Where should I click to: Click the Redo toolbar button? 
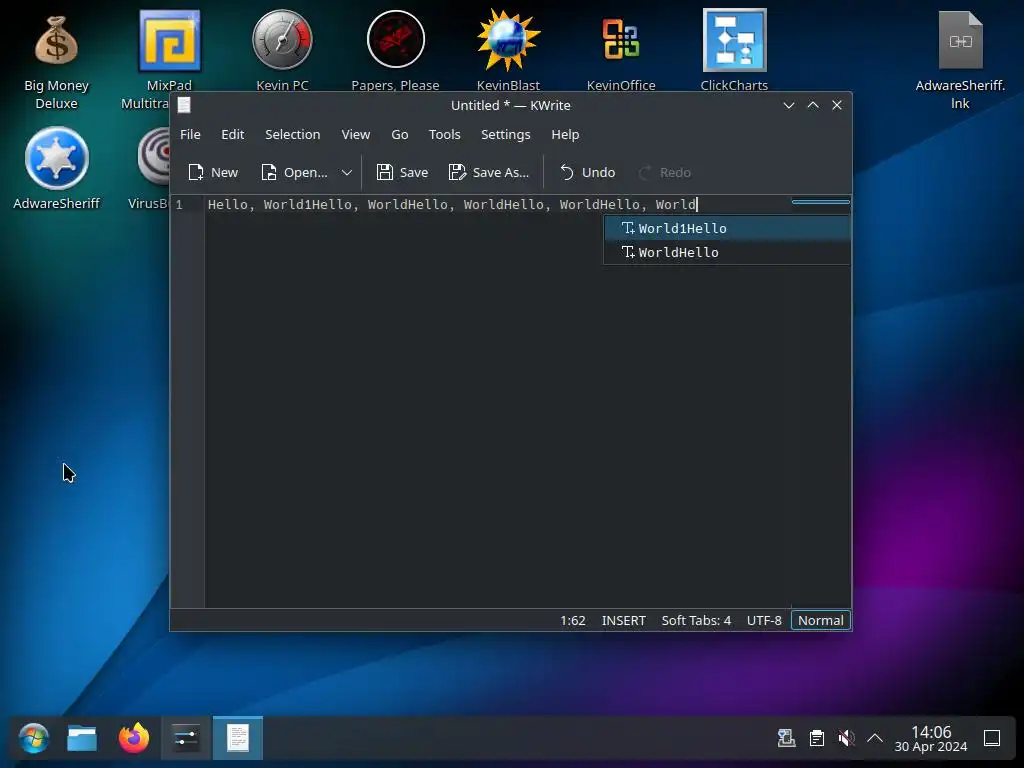click(664, 172)
